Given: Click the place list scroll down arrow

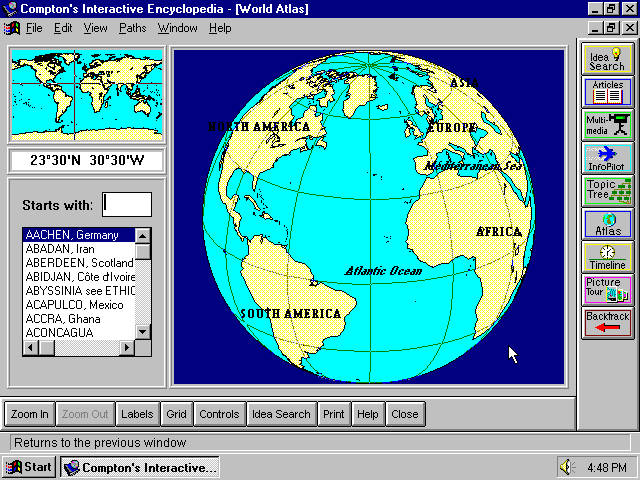Looking at the screenshot, I should pos(143,332).
